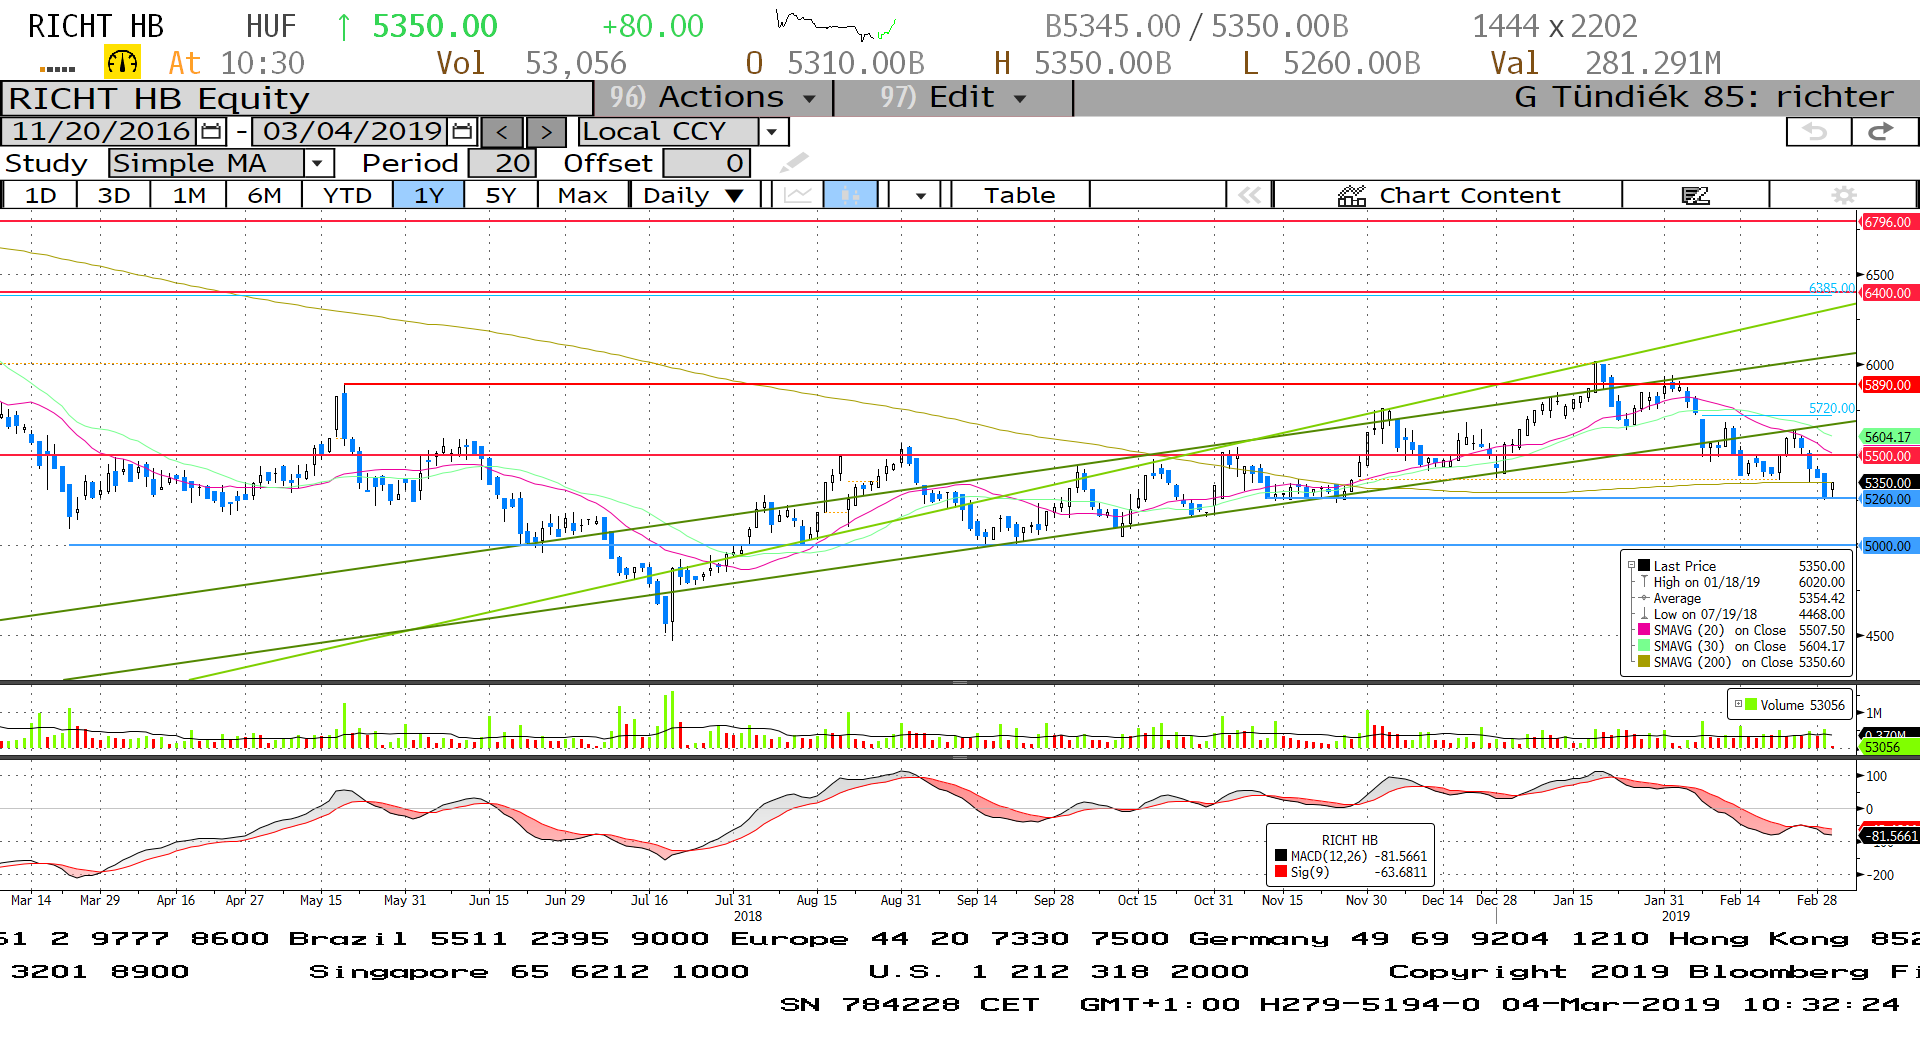This screenshot has height=1040, width=1920.
Task: Open the annotations toolbar icon
Action: click(1696, 195)
